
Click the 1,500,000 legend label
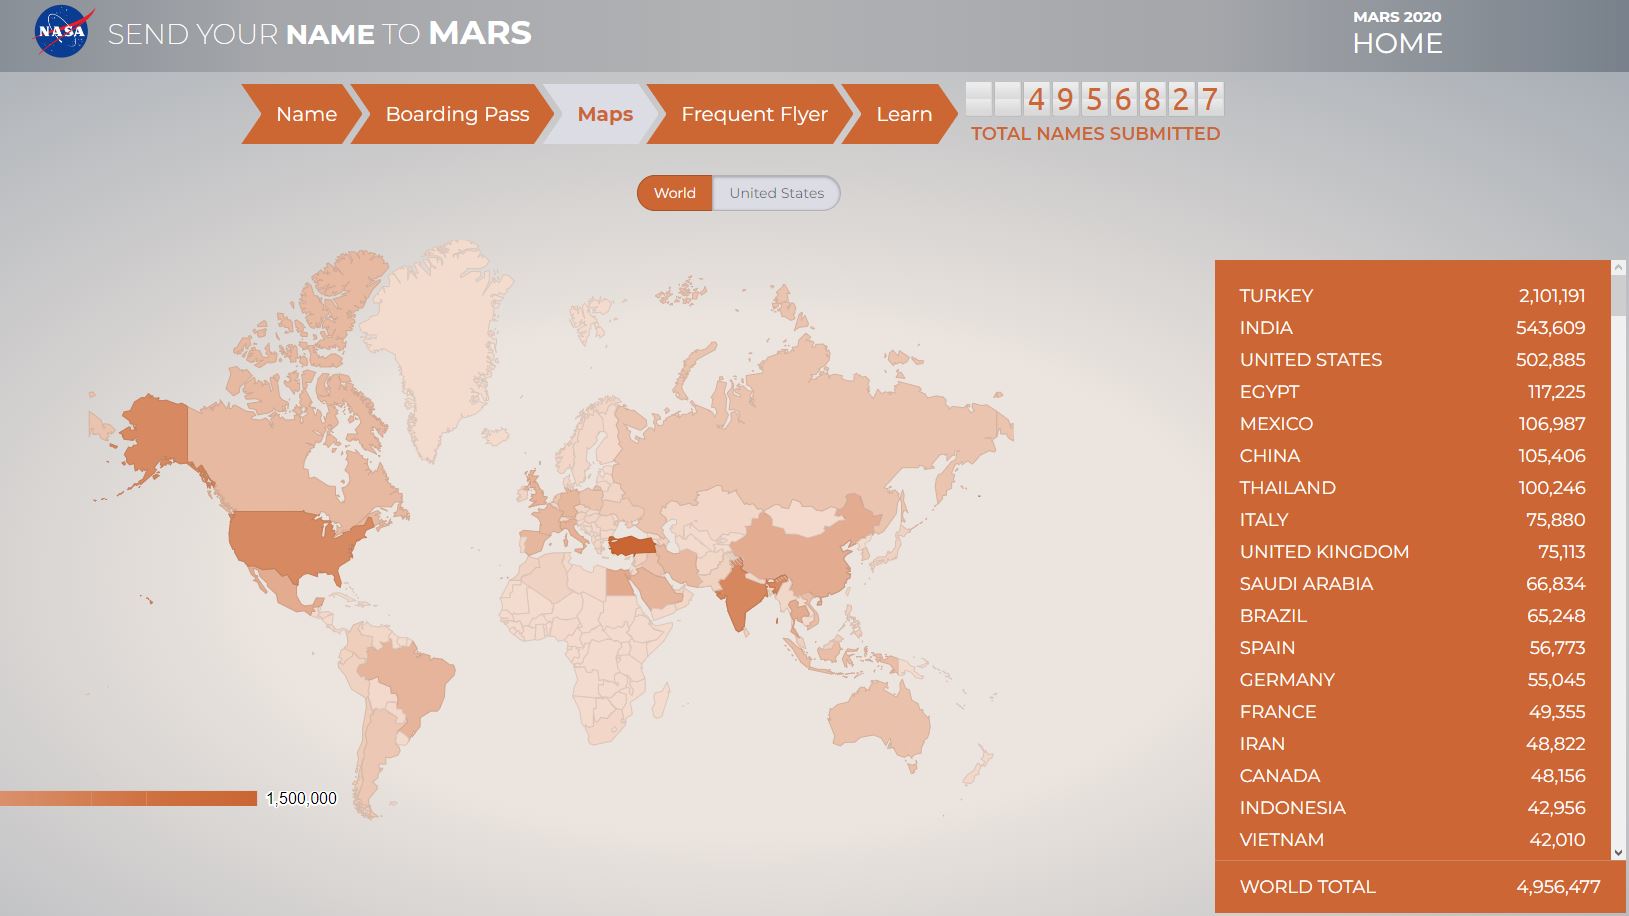301,798
